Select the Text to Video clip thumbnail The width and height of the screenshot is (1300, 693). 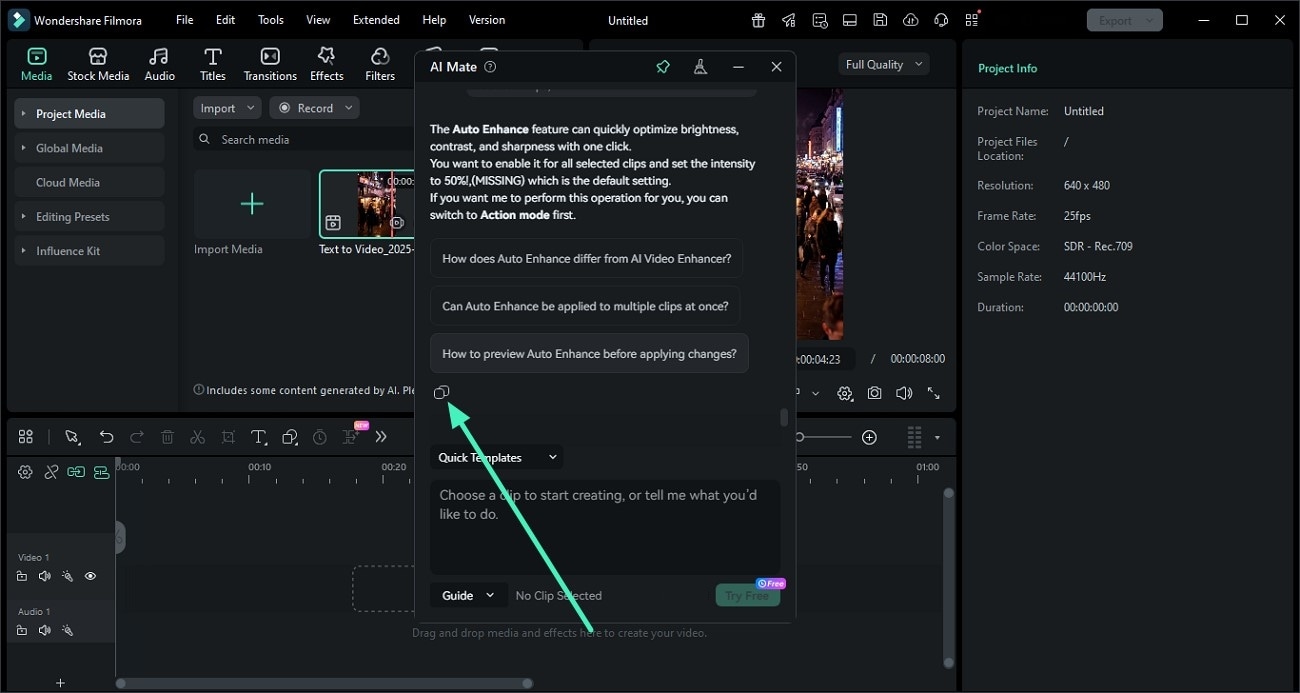click(x=367, y=204)
